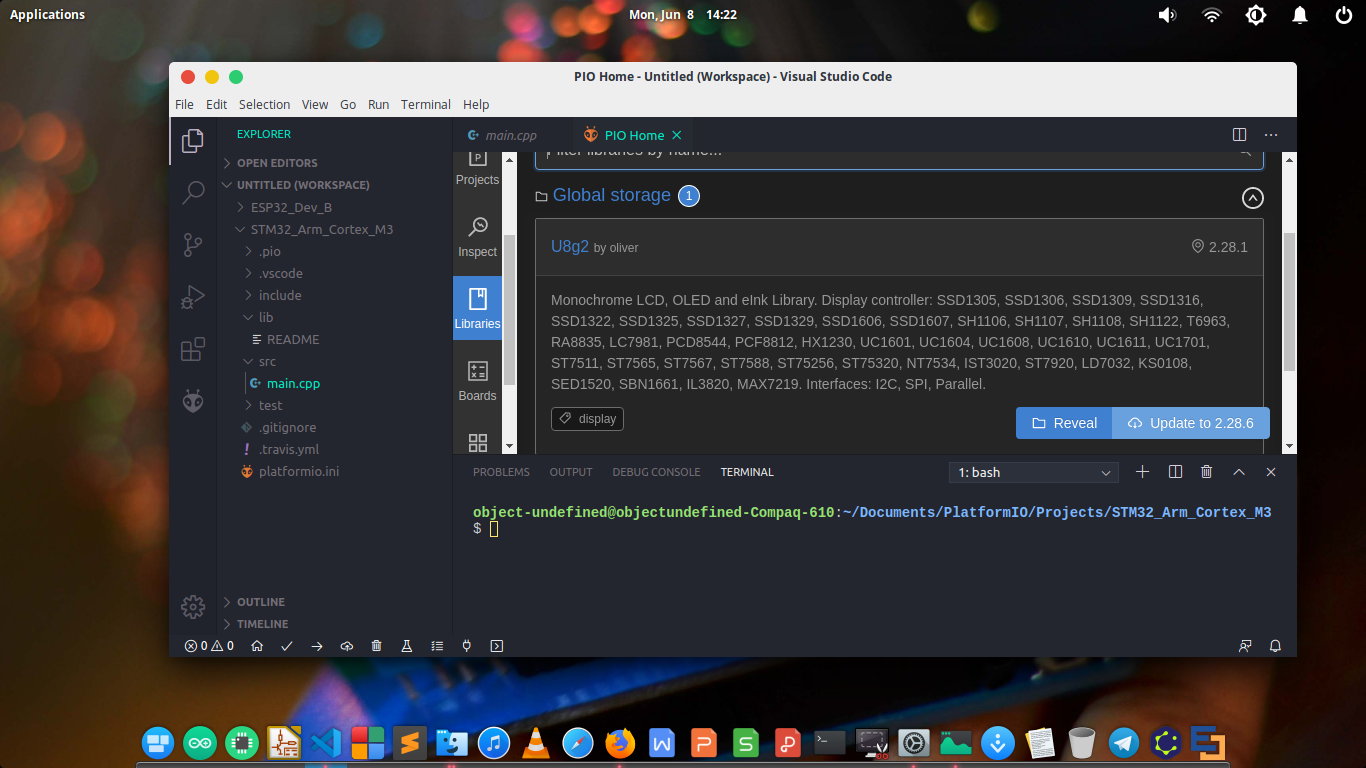
Task: Close the terminal panel
Action: tap(1271, 472)
